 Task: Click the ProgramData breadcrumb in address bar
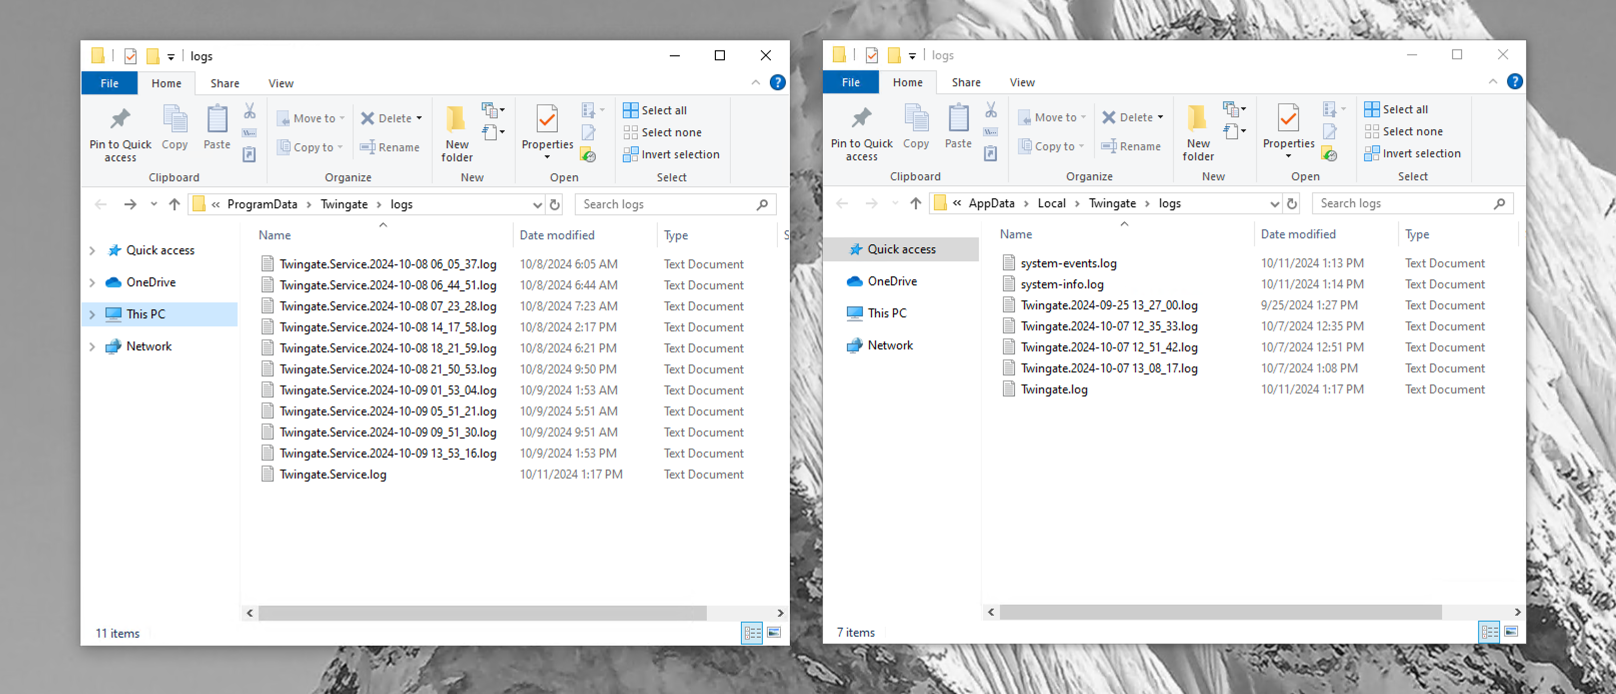tap(262, 205)
